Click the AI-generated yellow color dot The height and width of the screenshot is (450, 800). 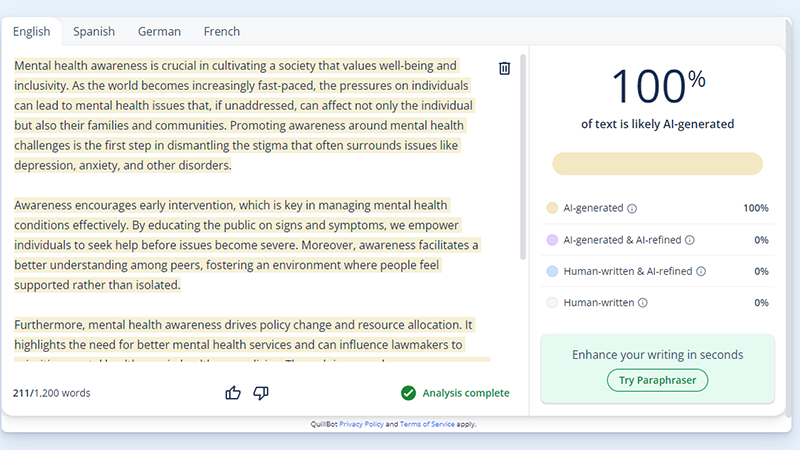point(552,209)
